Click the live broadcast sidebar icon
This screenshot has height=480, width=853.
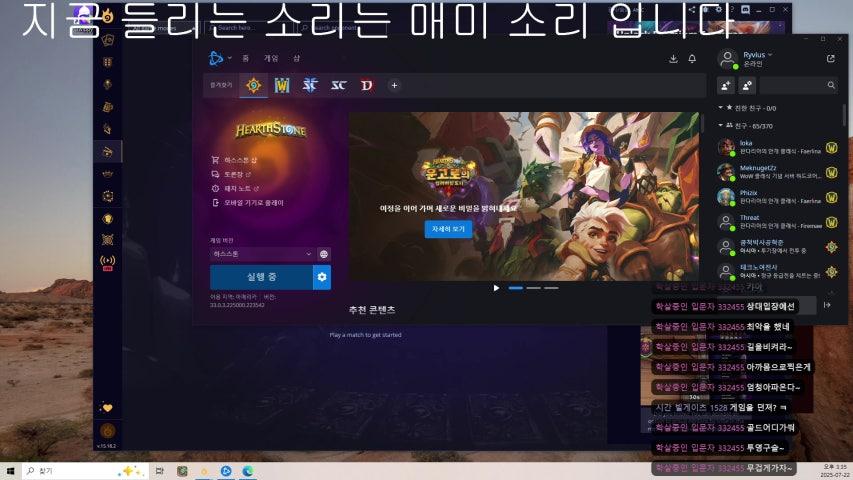click(108, 262)
